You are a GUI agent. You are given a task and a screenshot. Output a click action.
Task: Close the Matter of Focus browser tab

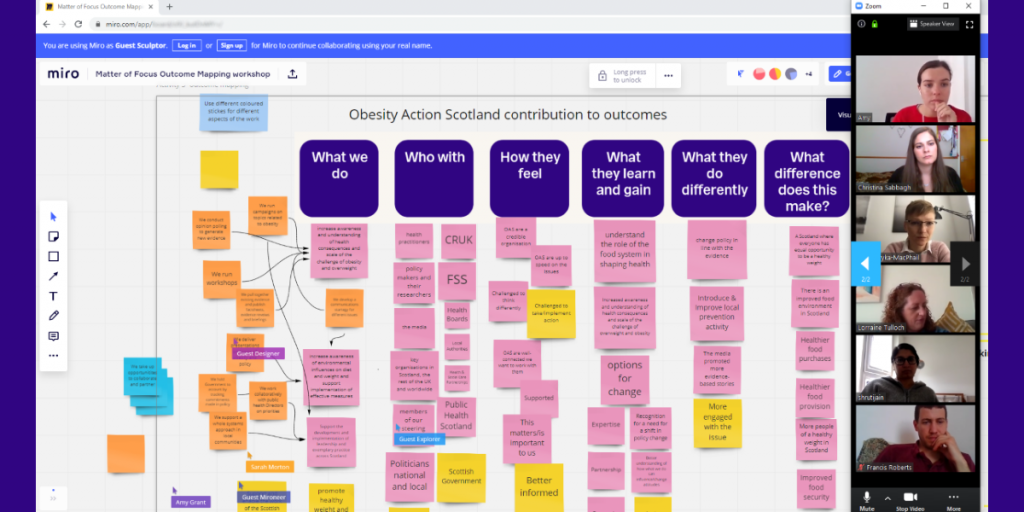tap(152, 7)
